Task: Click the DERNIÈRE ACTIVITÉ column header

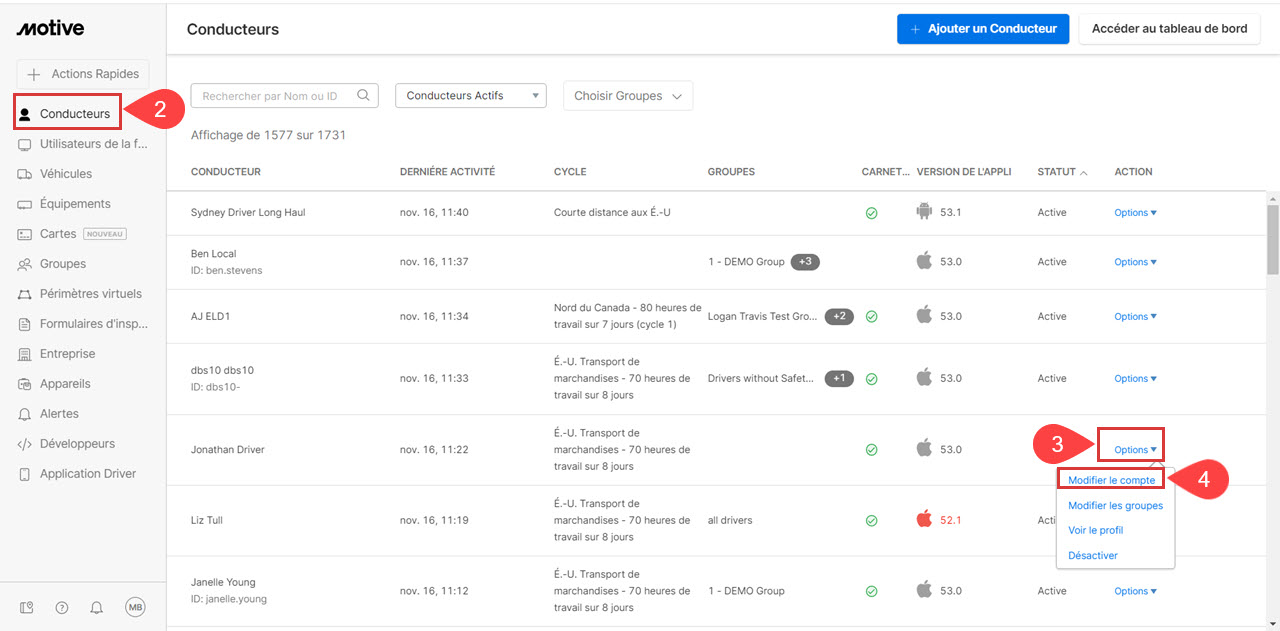Action: click(x=447, y=172)
